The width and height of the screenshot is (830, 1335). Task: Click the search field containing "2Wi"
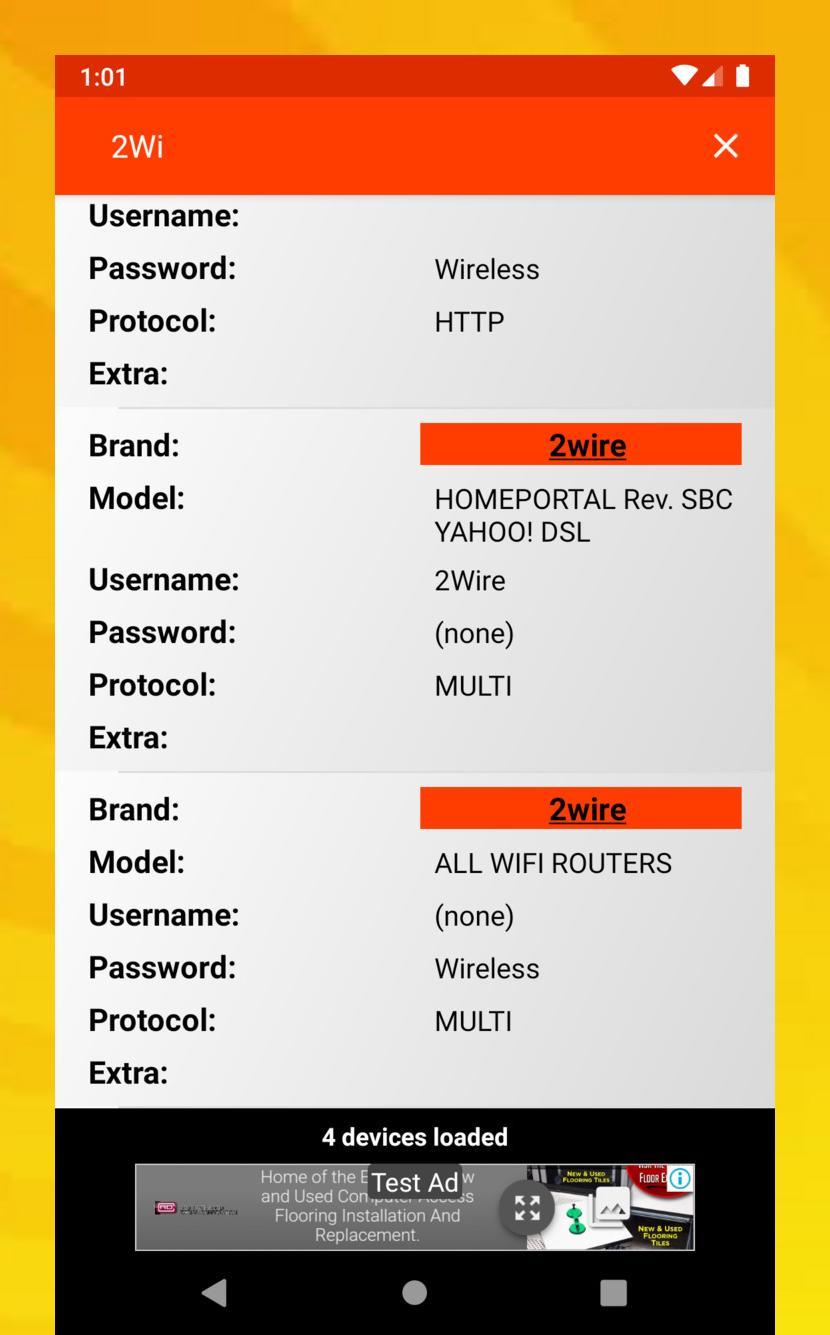pyautogui.click(x=400, y=147)
